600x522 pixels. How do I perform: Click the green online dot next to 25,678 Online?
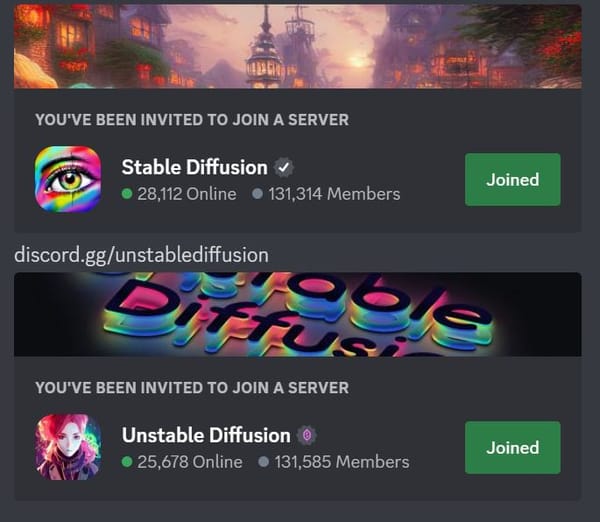click(127, 462)
